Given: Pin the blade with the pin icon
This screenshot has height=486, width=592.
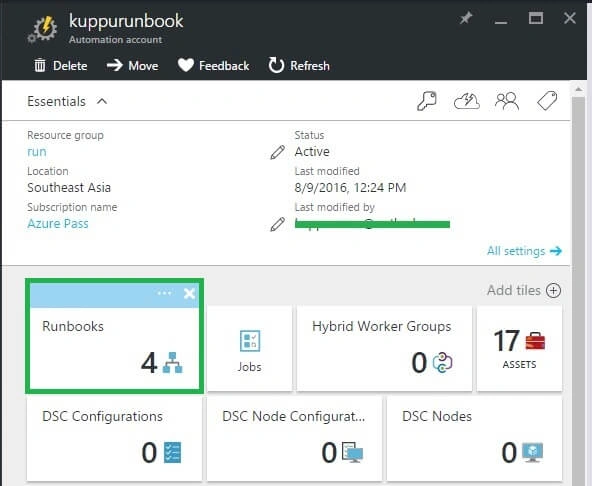Looking at the screenshot, I should (x=466, y=18).
